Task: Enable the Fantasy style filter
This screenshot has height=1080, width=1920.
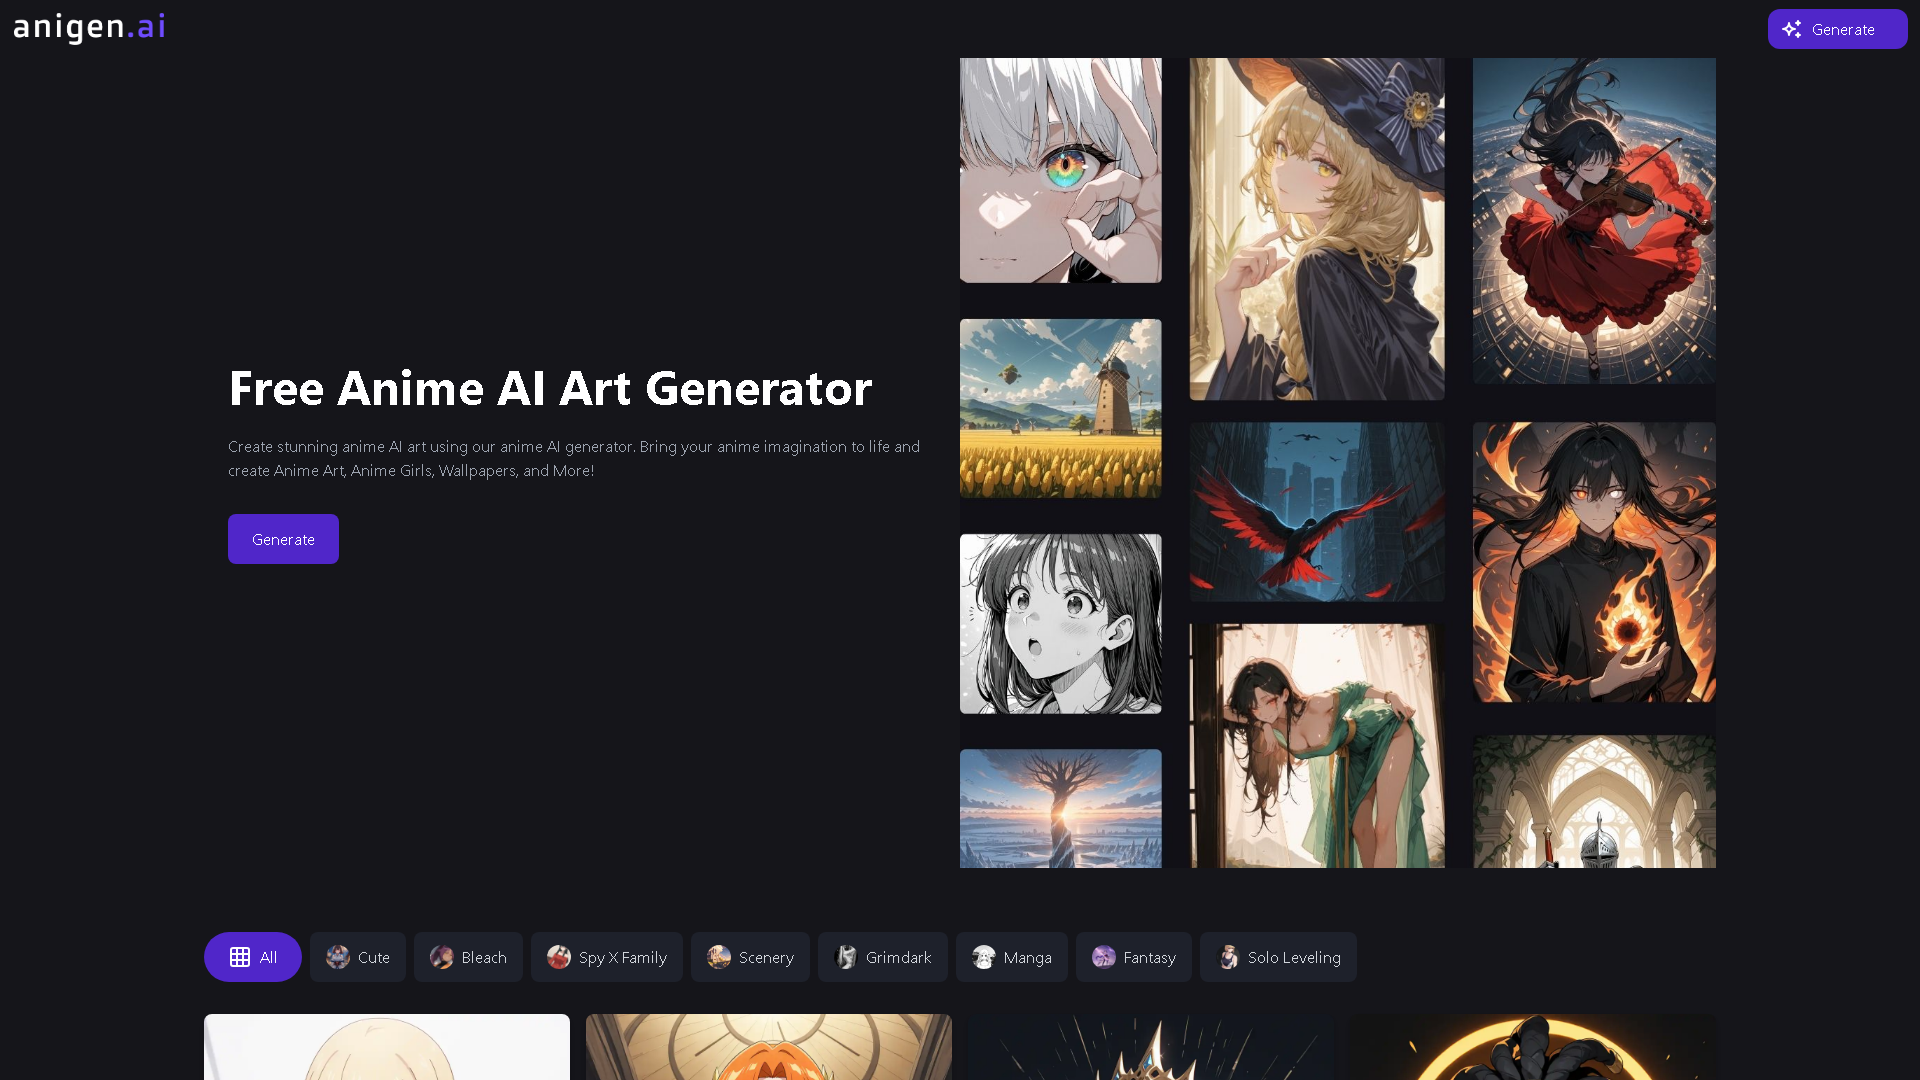Action: [1133, 957]
